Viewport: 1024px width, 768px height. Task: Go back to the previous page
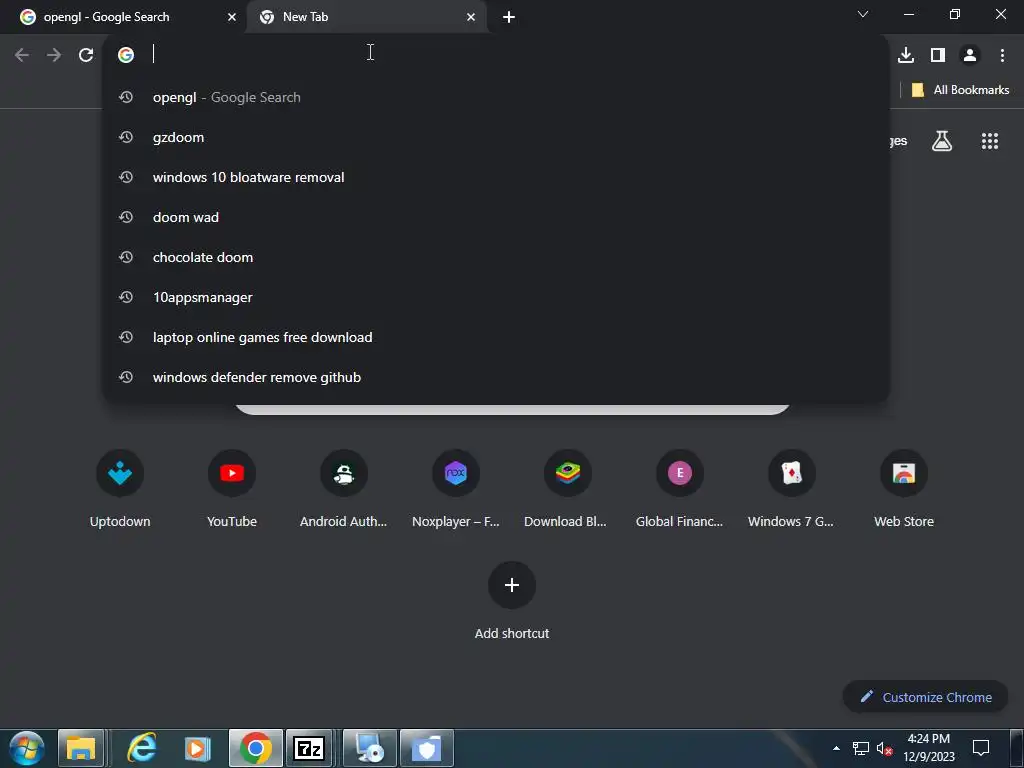22,55
